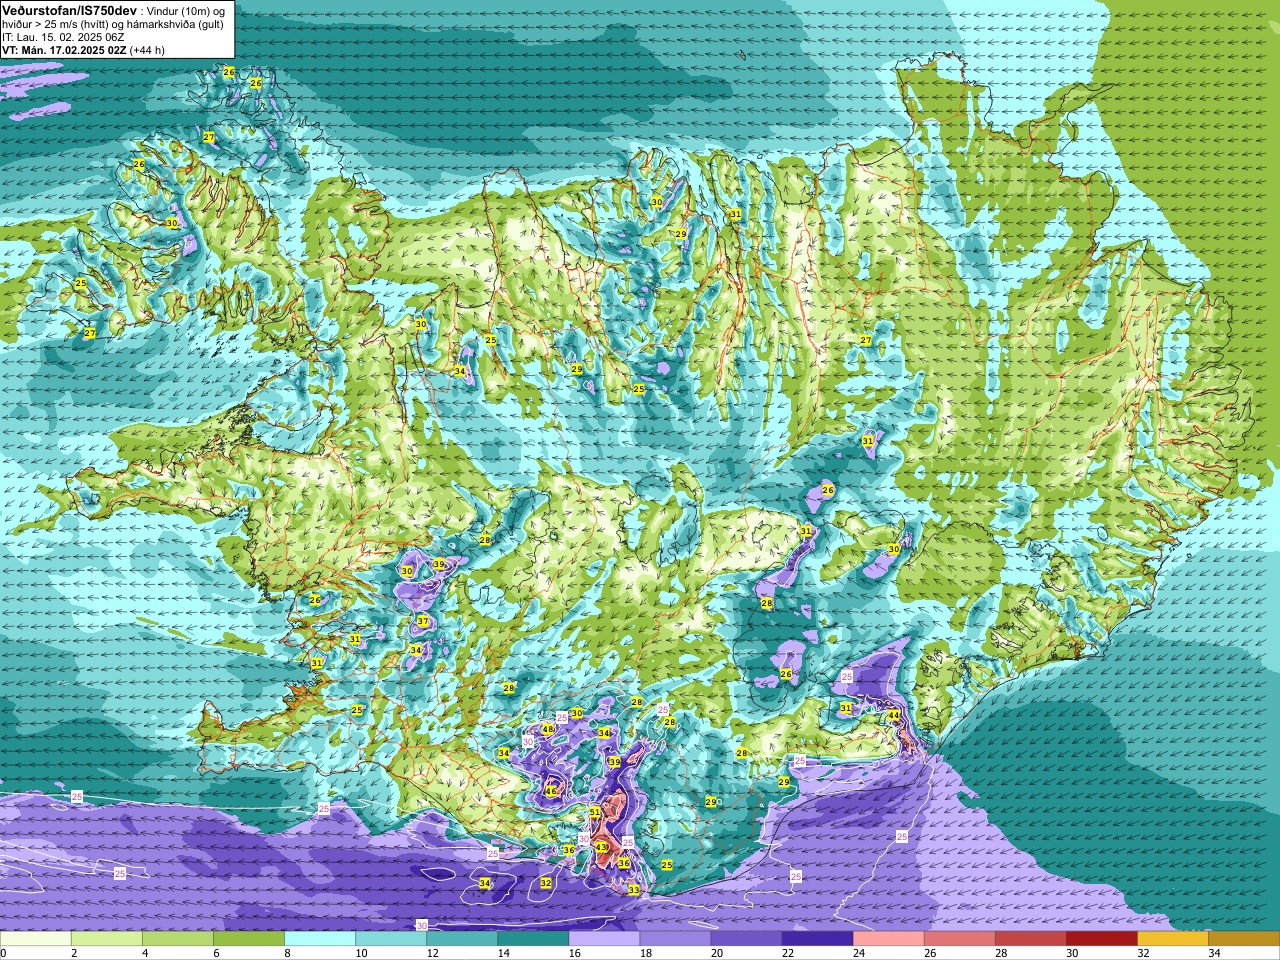Click the 24–26 m/s pink legend swatch
Screen dimensions: 1280x960
click(888, 939)
